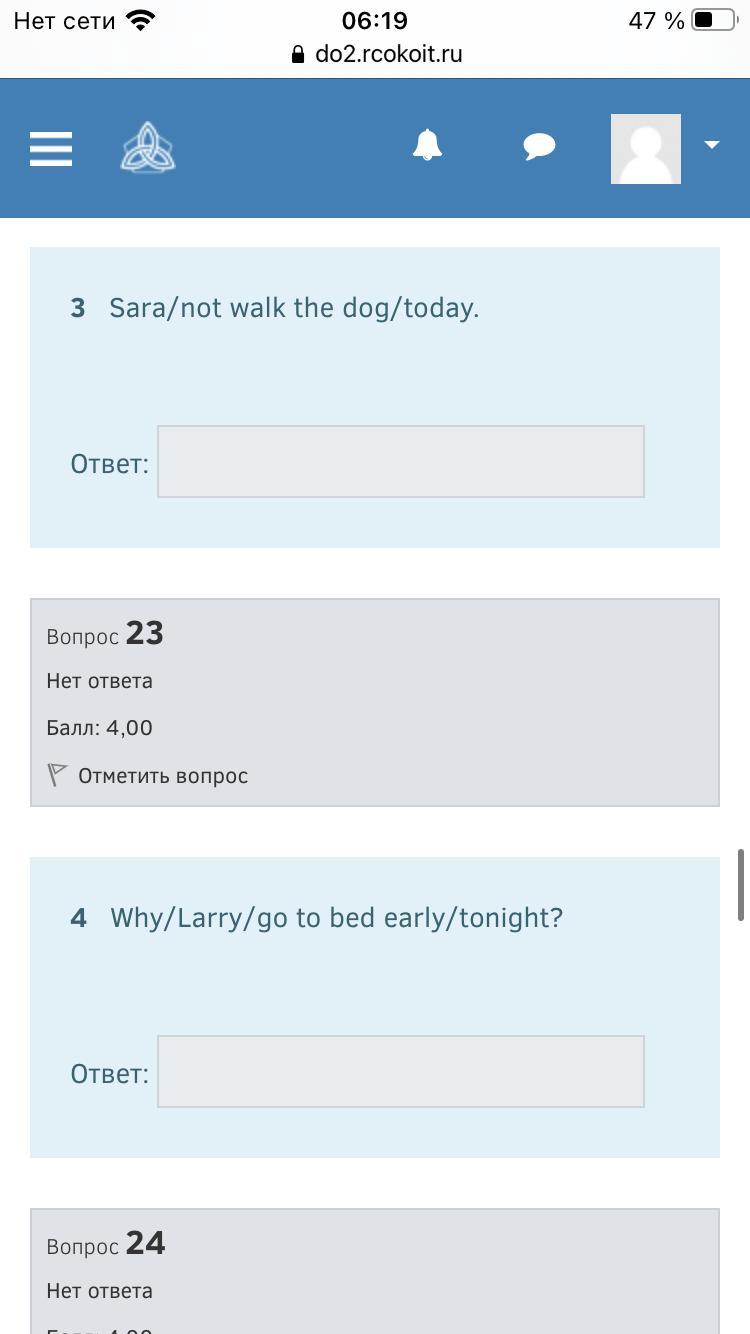Flag question via Отметить вопрос link
Screen dimensions: 750x1334
click(162, 776)
